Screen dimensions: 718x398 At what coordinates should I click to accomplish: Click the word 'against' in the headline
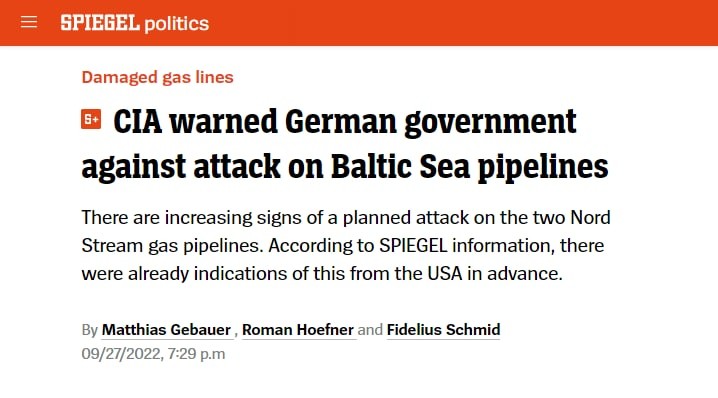tap(135, 167)
